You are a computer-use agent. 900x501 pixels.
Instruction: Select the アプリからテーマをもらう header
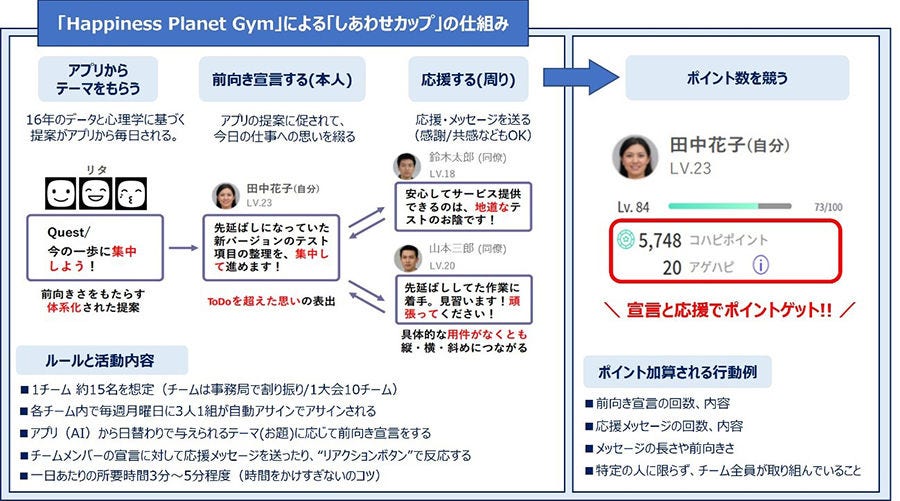(98, 79)
